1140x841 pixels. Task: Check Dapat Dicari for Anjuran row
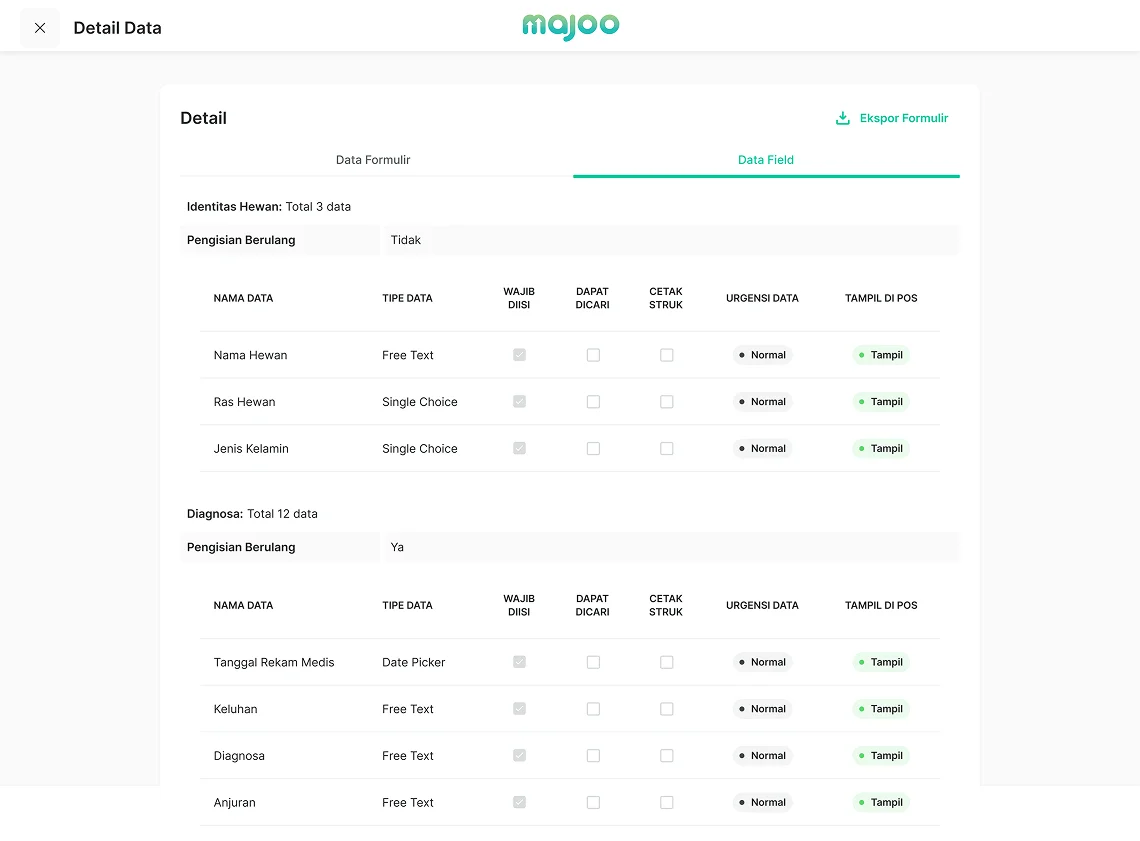coord(593,802)
